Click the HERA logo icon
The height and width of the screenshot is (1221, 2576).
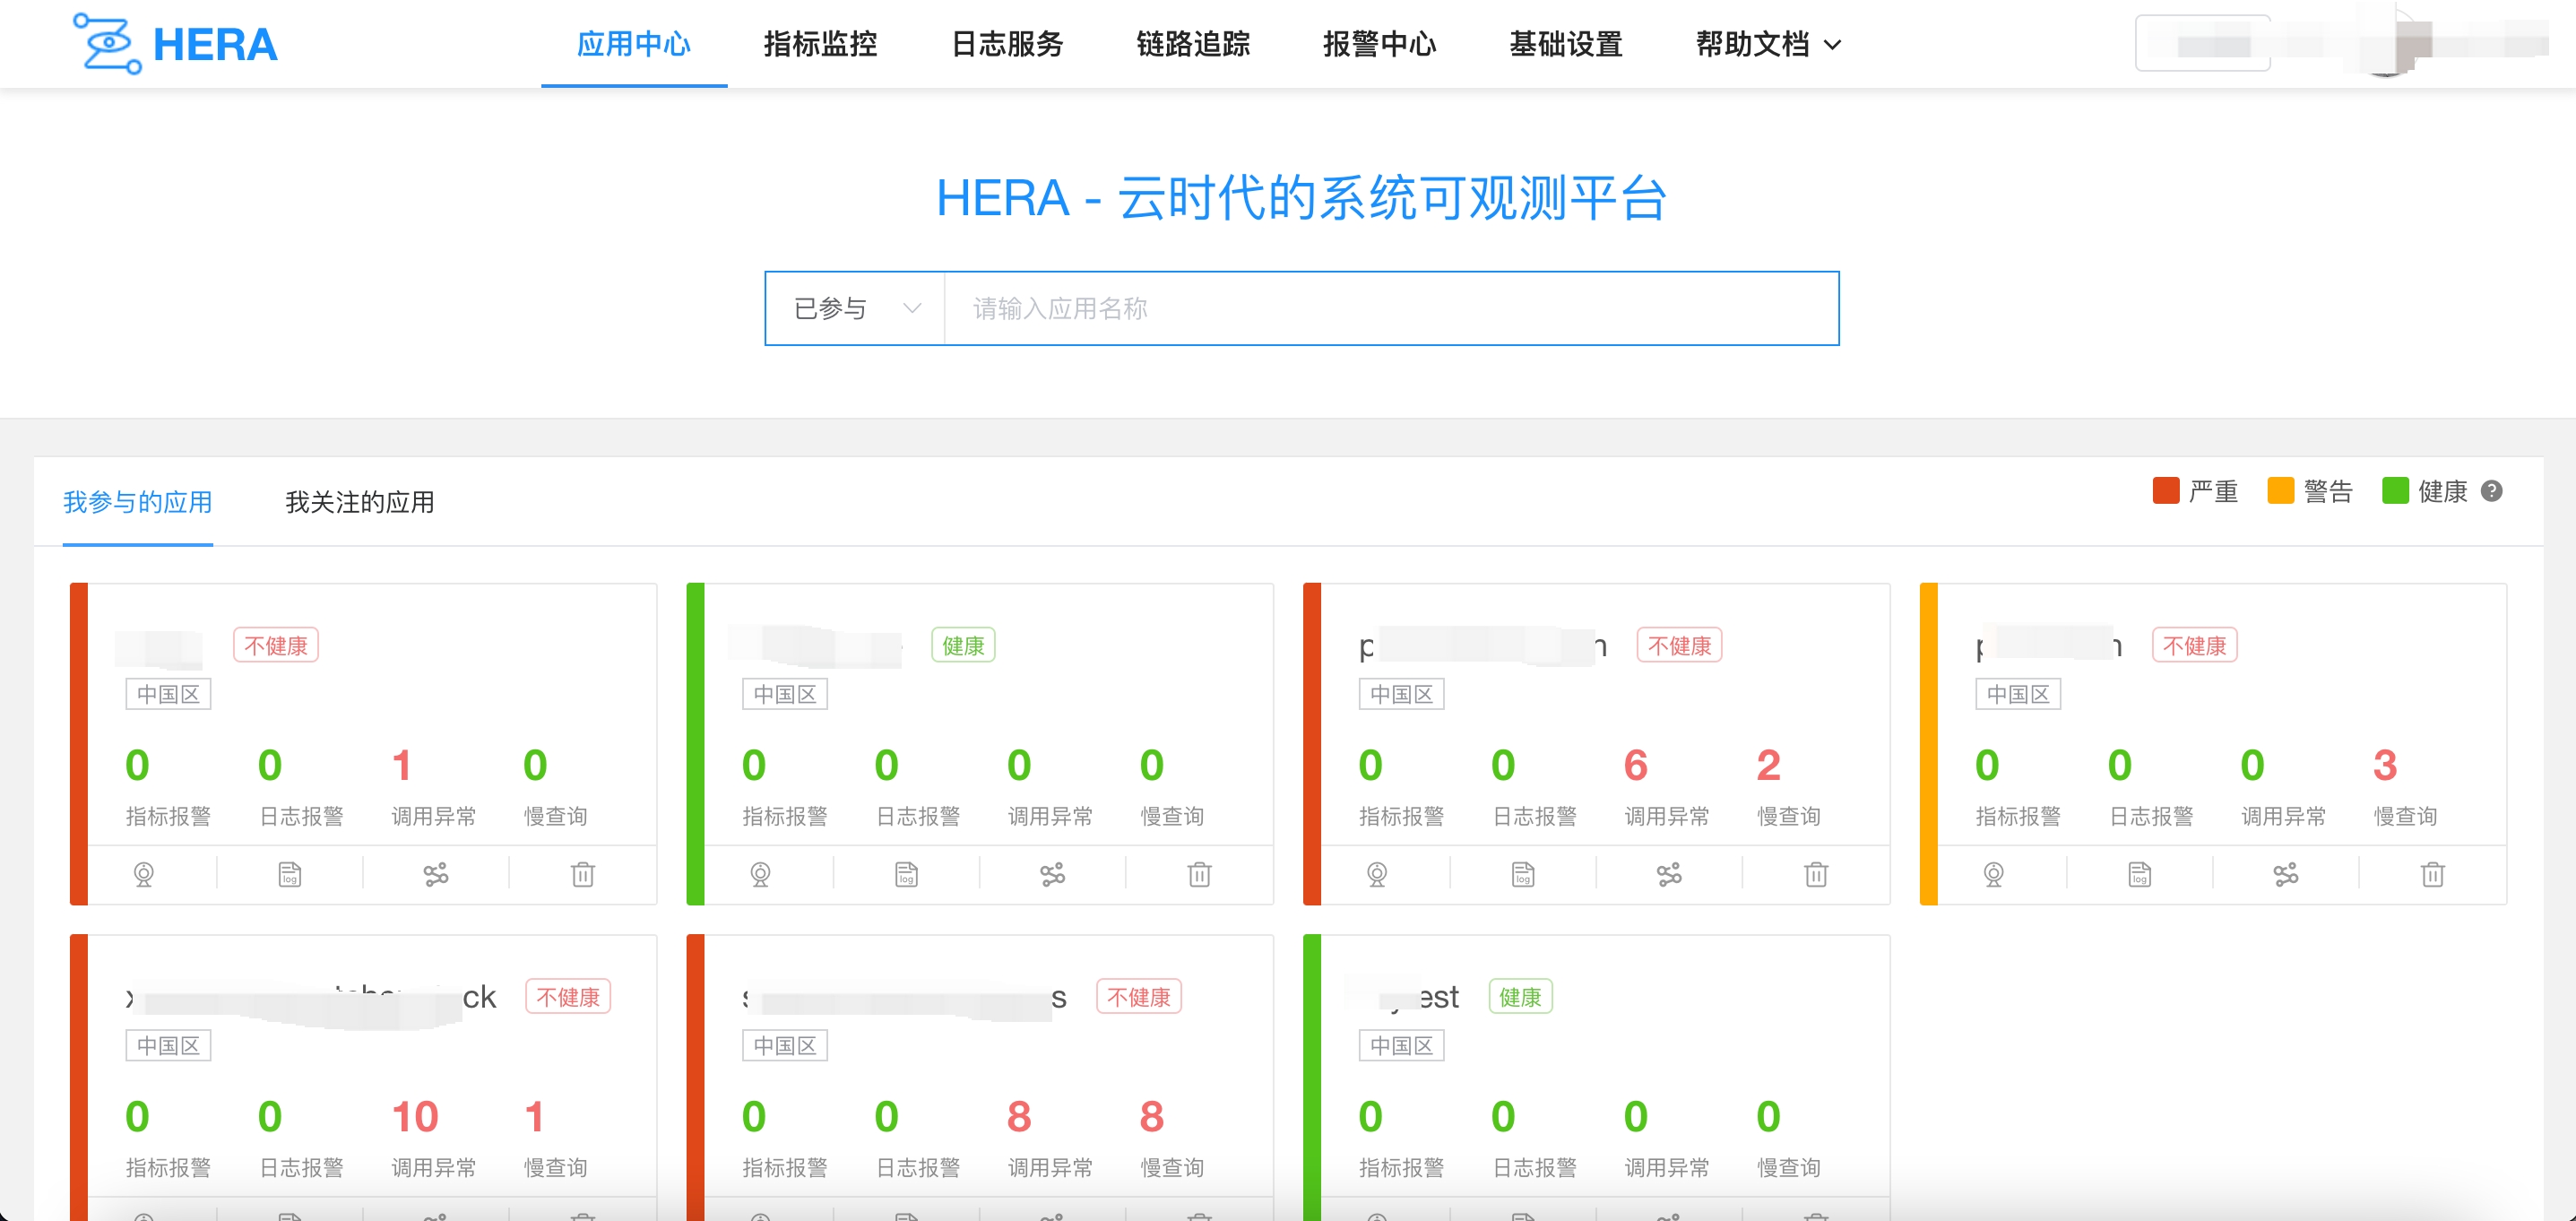(x=107, y=43)
